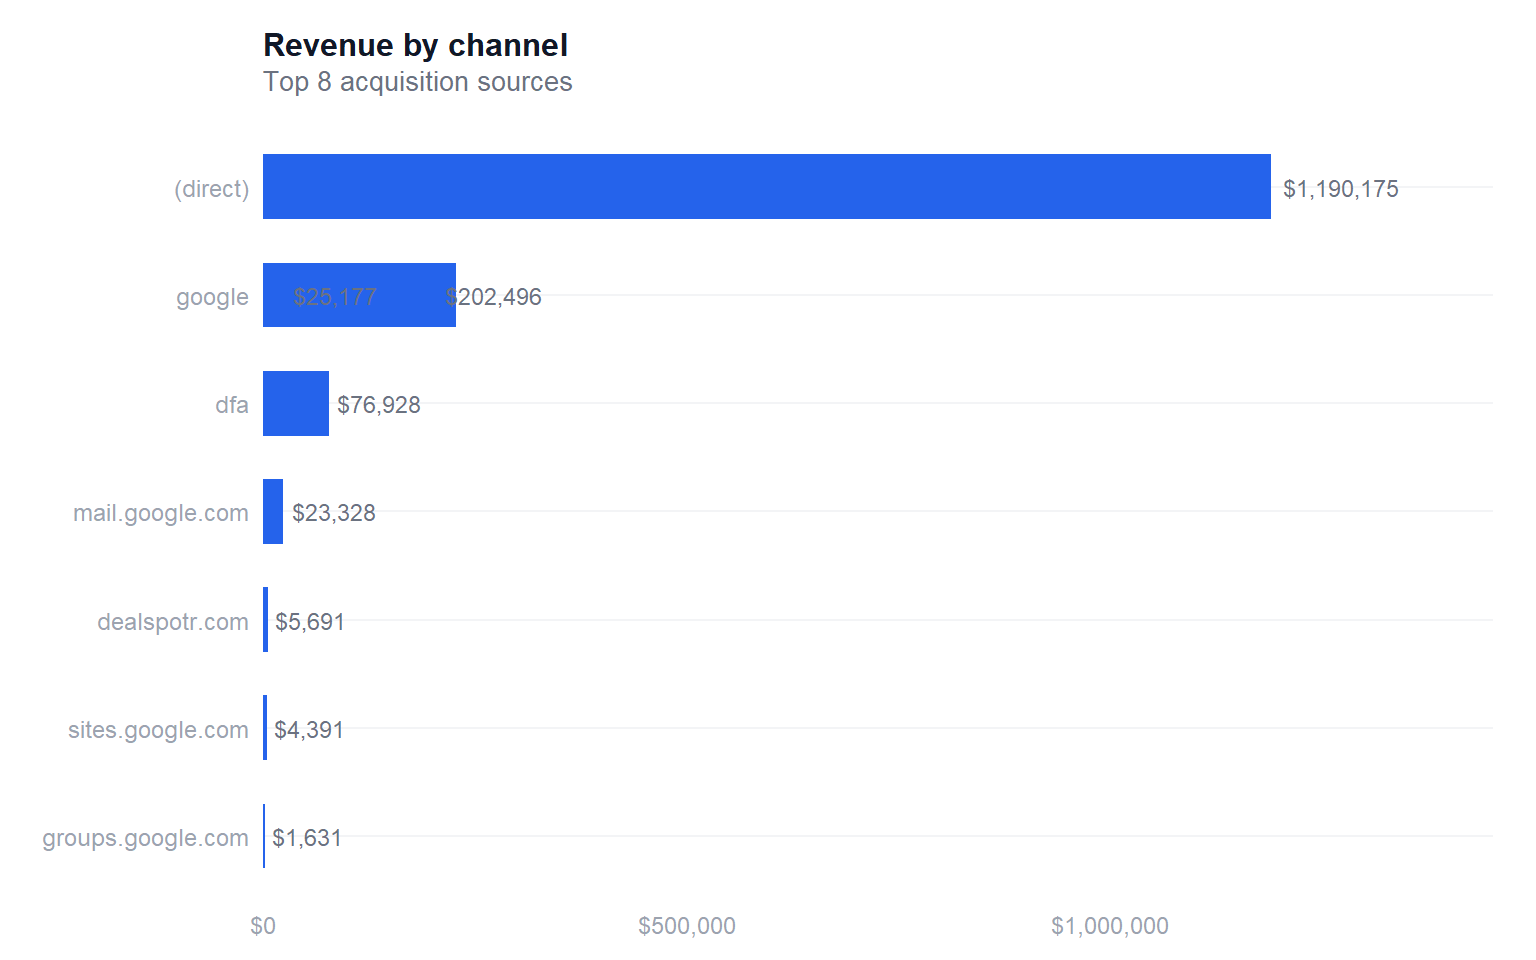Viewport: 1536px width, 960px height.
Task: Click the $1,000,000 axis tick label
Action: [x=1110, y=926]
